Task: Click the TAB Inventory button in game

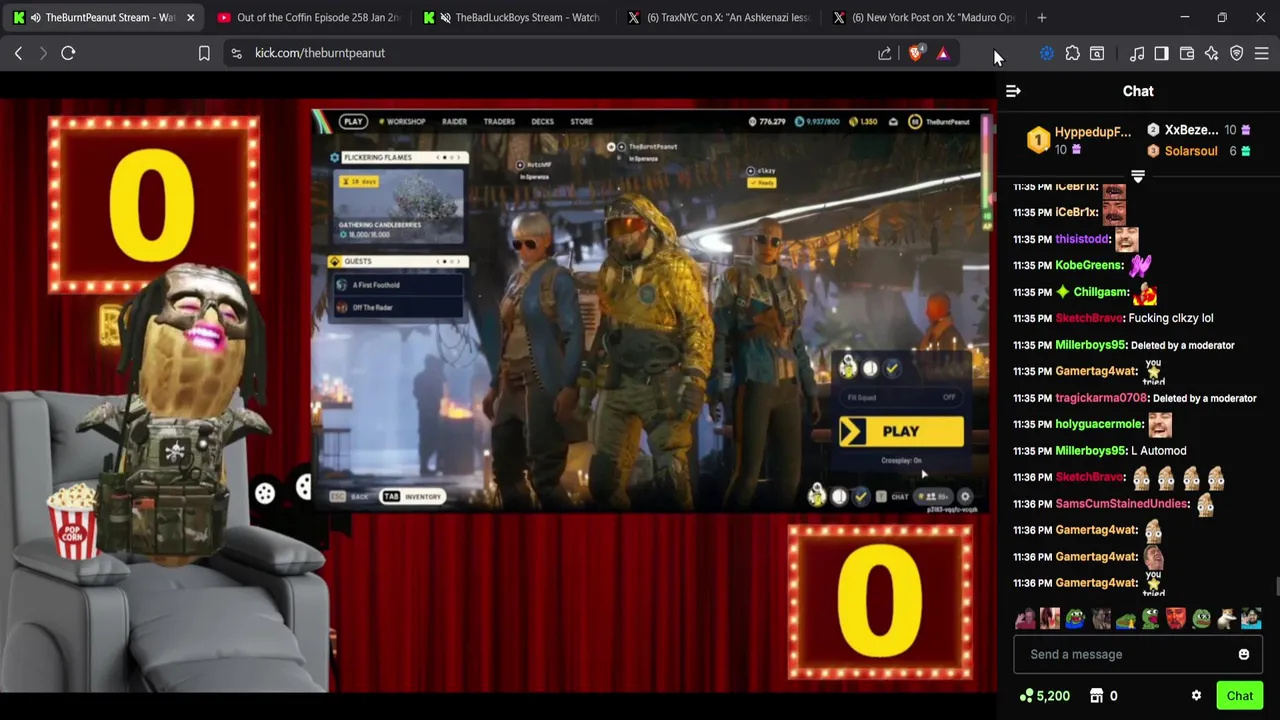Action: pyautogui.click(x=412, y=496)
